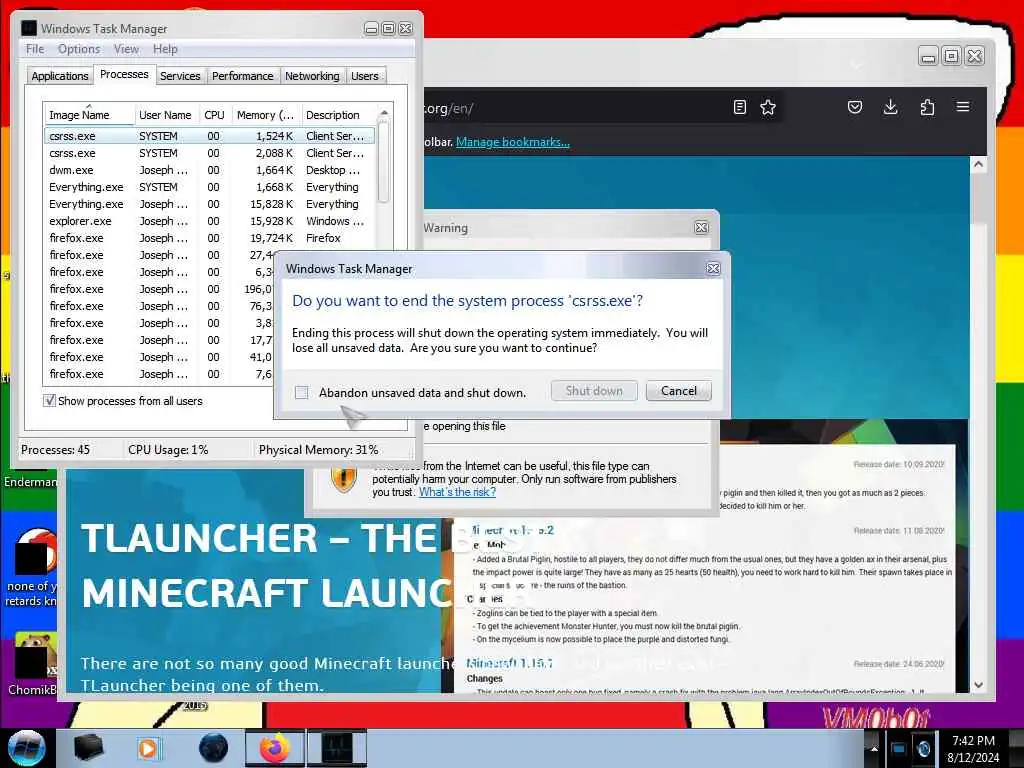Select the Processes tab

[x=124, y=74]
